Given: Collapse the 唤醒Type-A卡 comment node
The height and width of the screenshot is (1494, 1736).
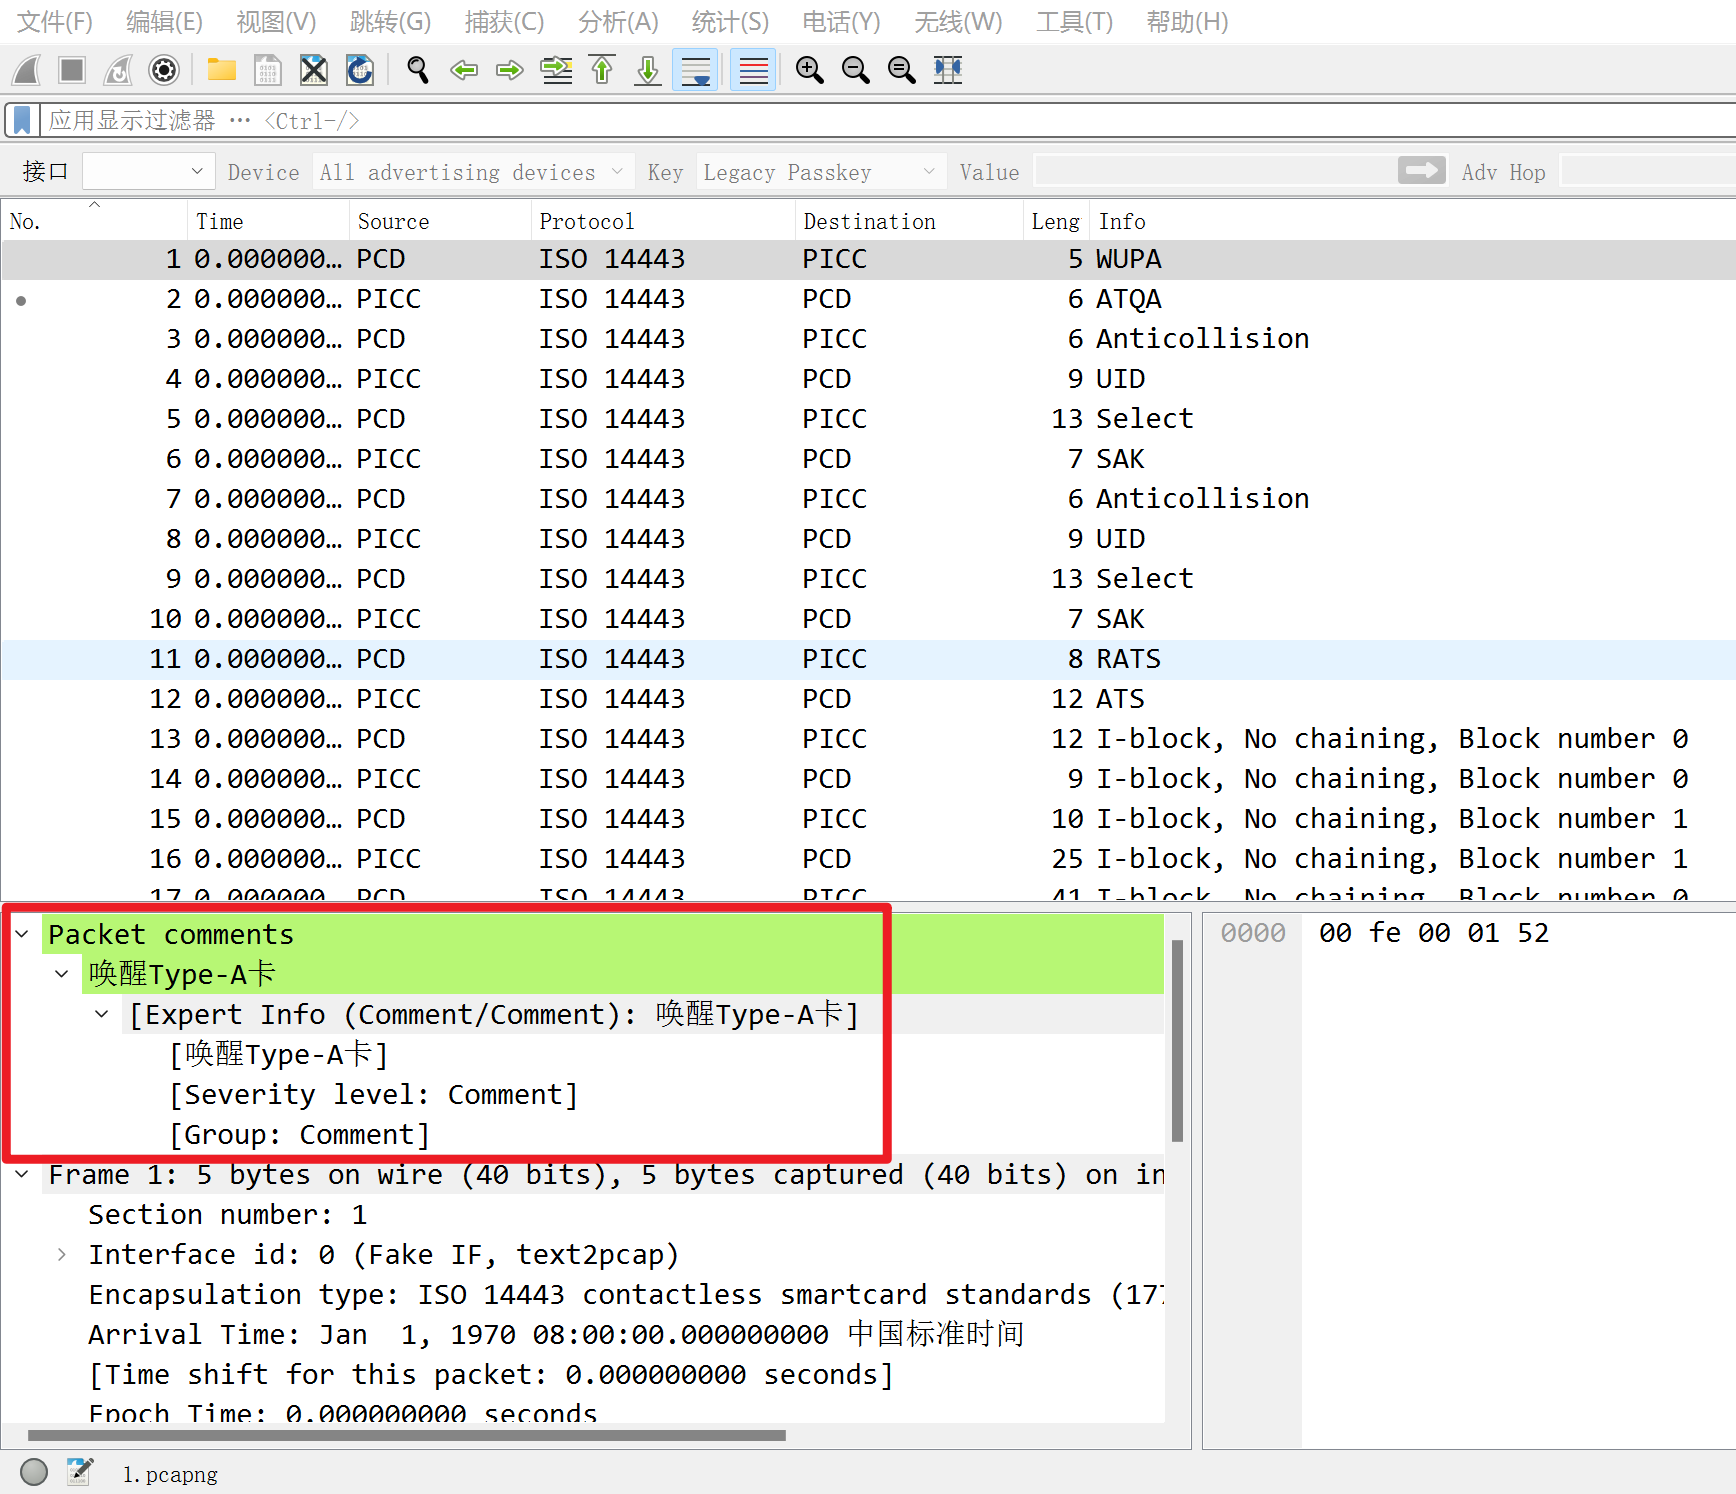Looking at the screenshot, I should pos(62,974).
